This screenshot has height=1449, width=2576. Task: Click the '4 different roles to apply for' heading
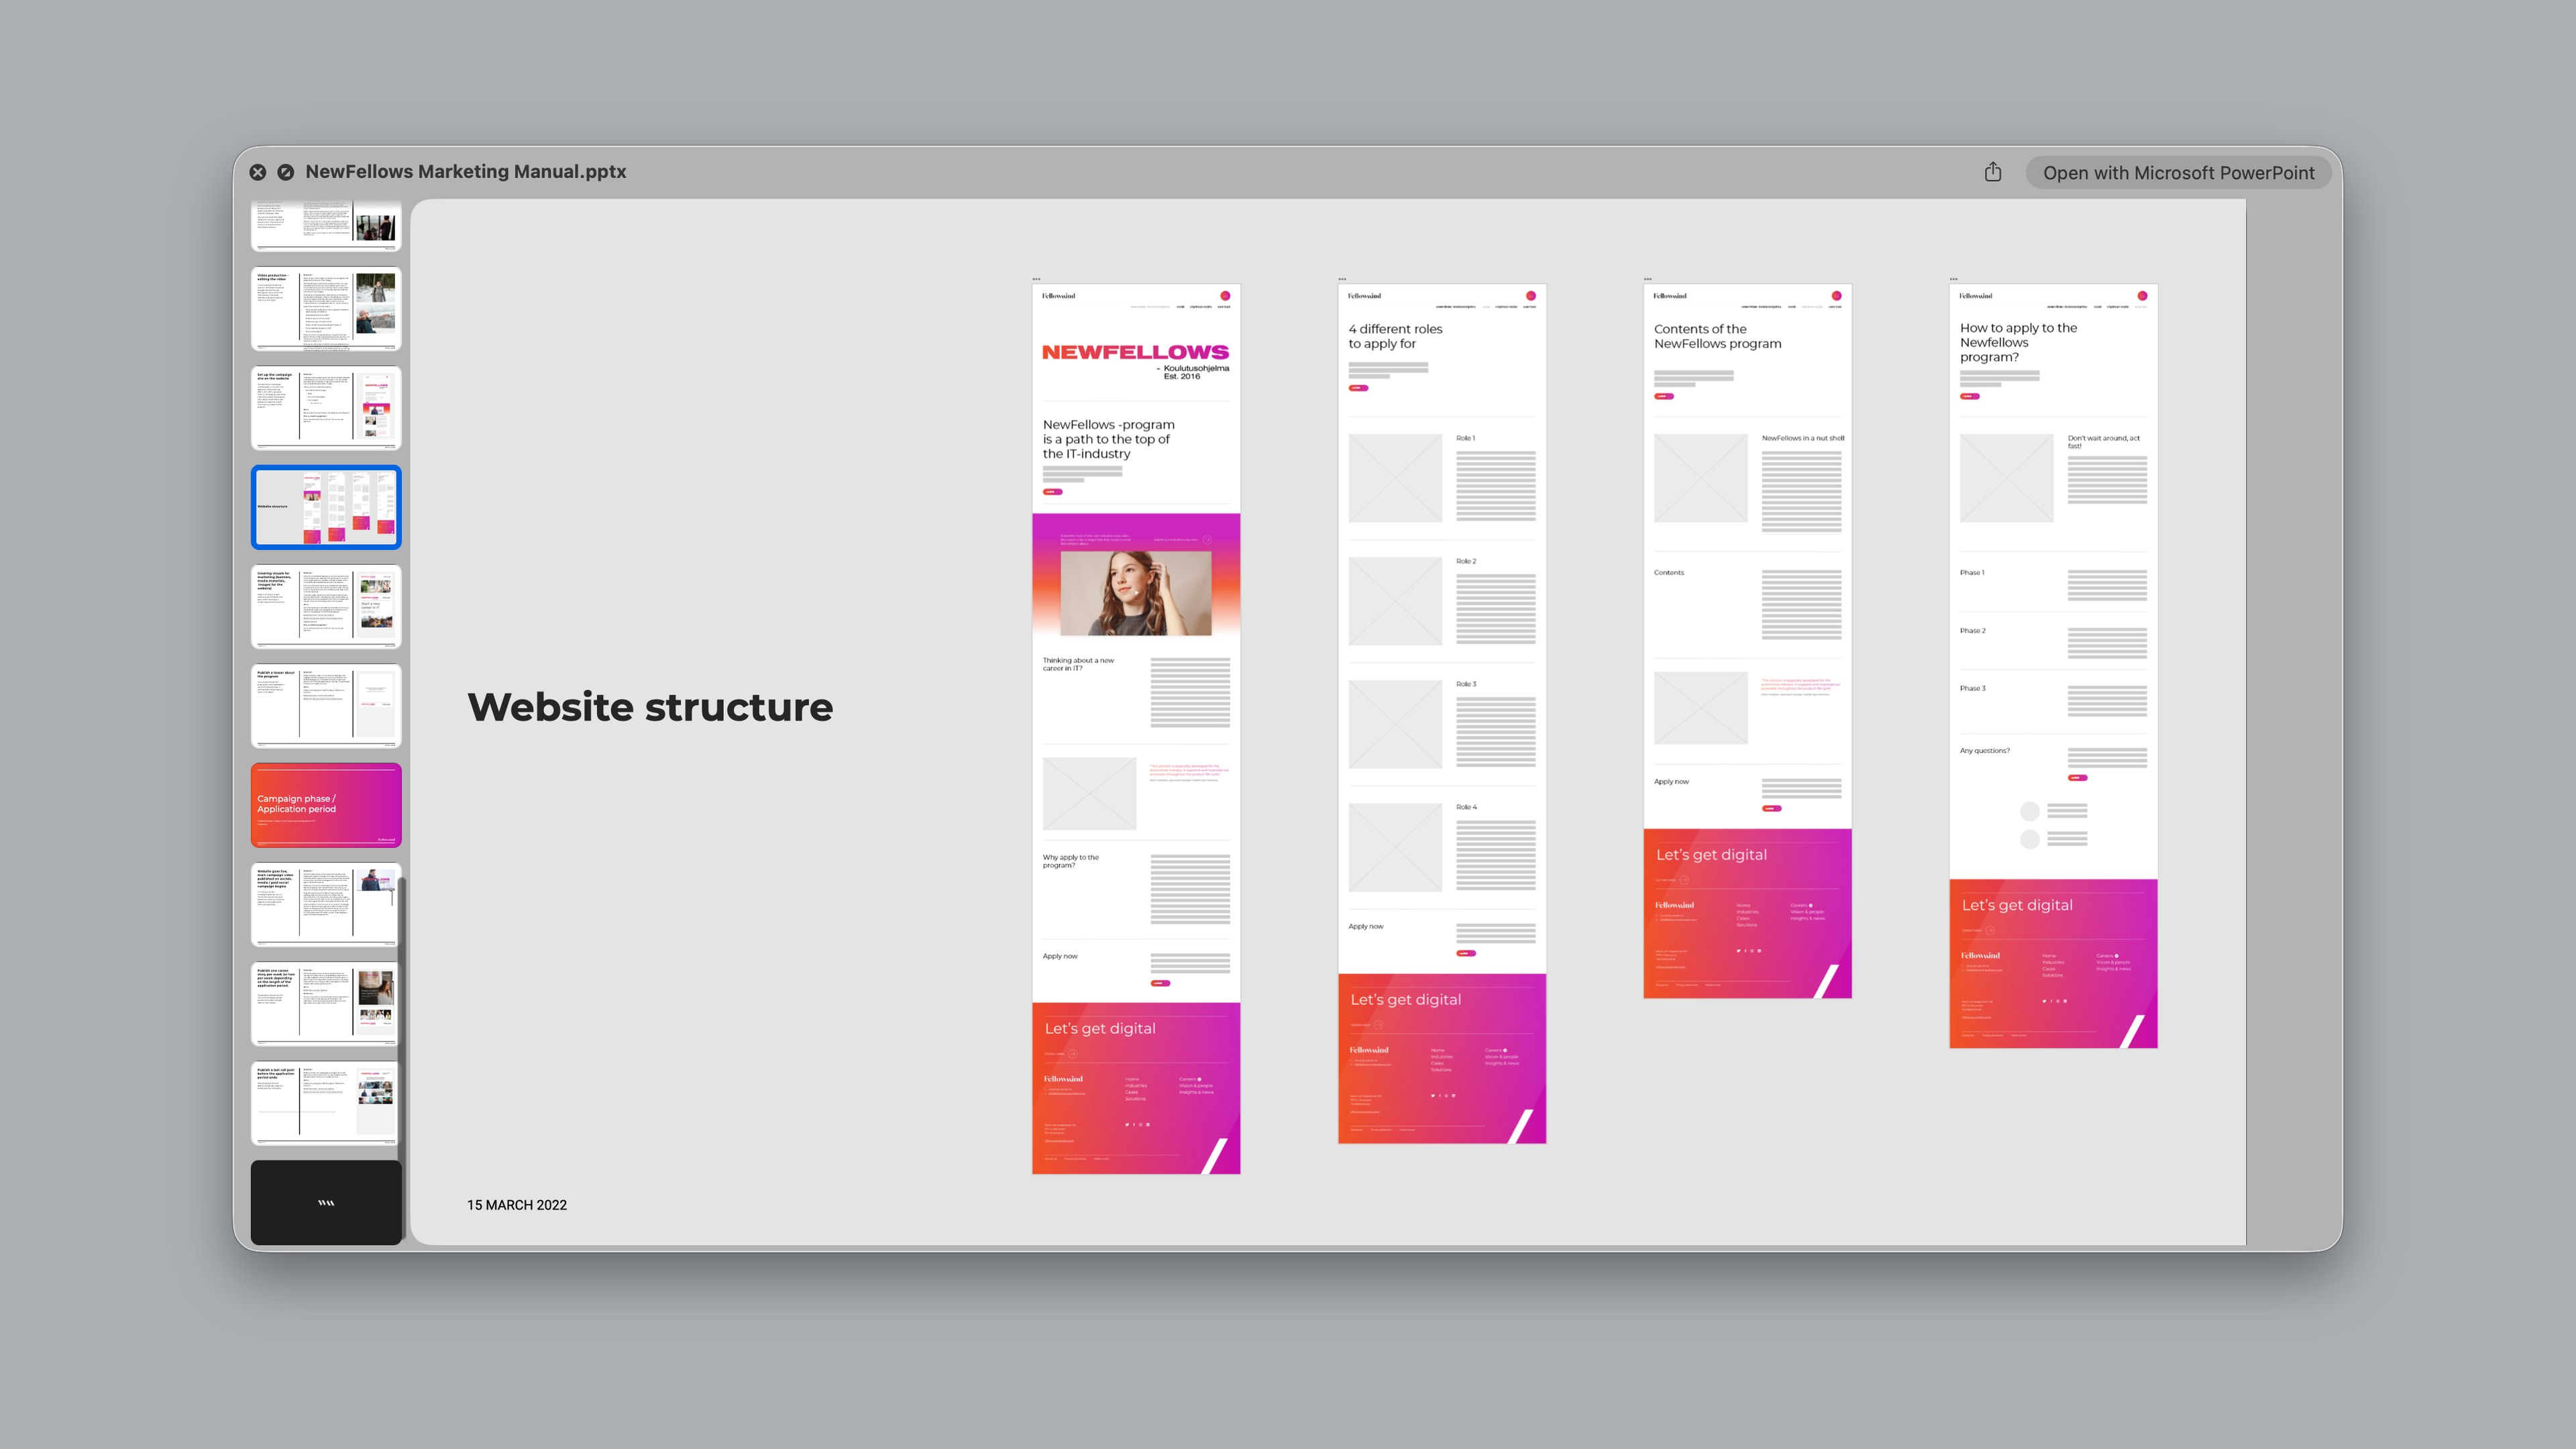1395,336
